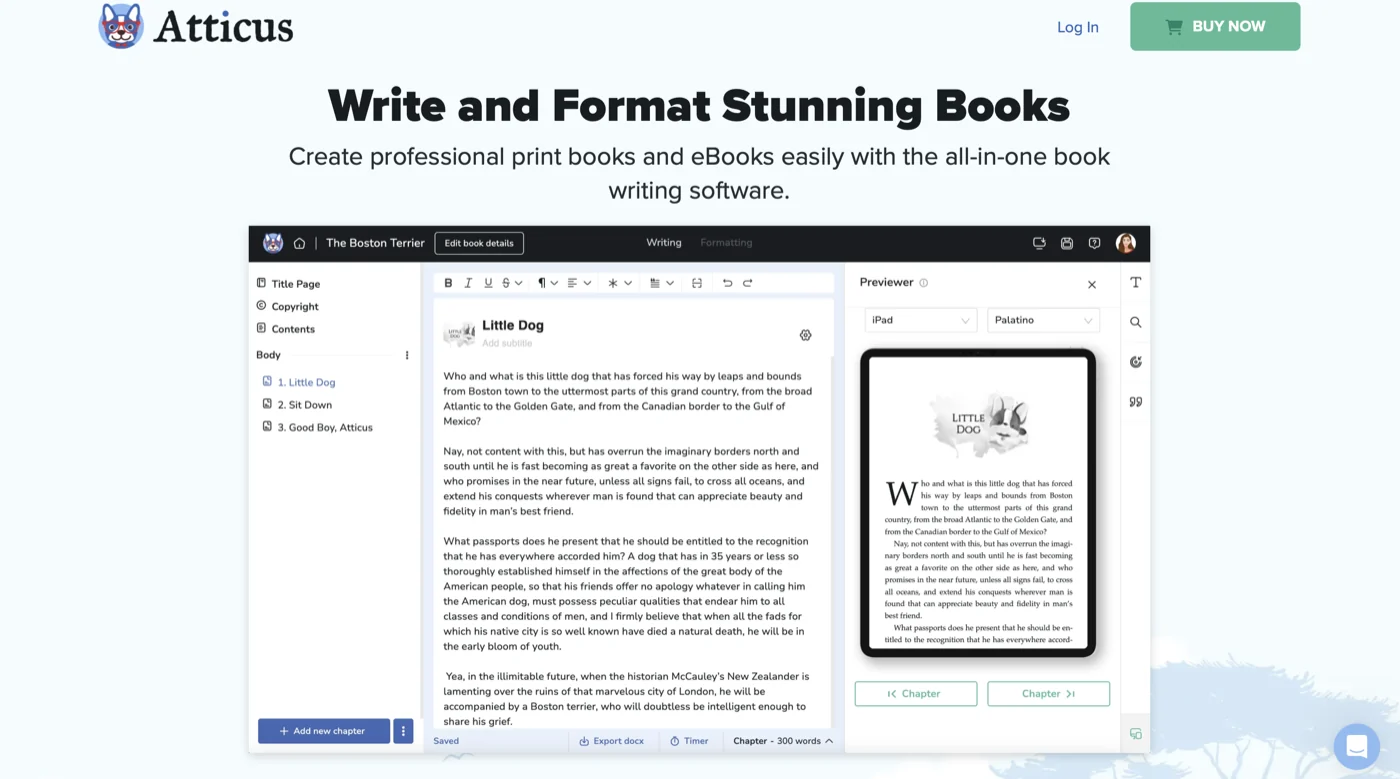Expand the strikethrough options chevron

pyautogui.click(x=518, y=283)
